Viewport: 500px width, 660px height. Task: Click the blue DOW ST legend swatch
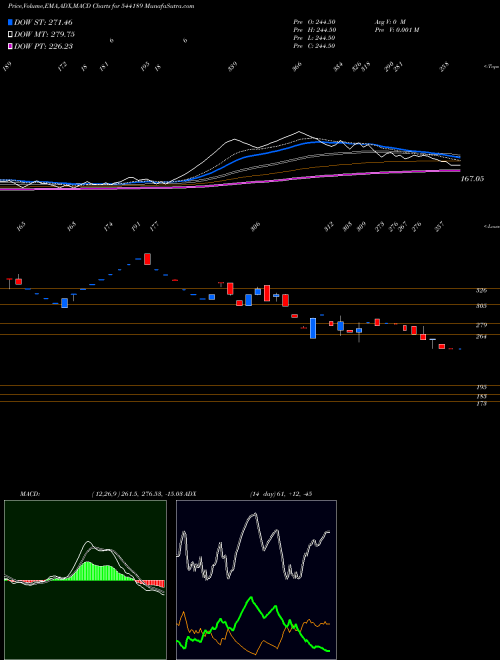coord(10,22)
